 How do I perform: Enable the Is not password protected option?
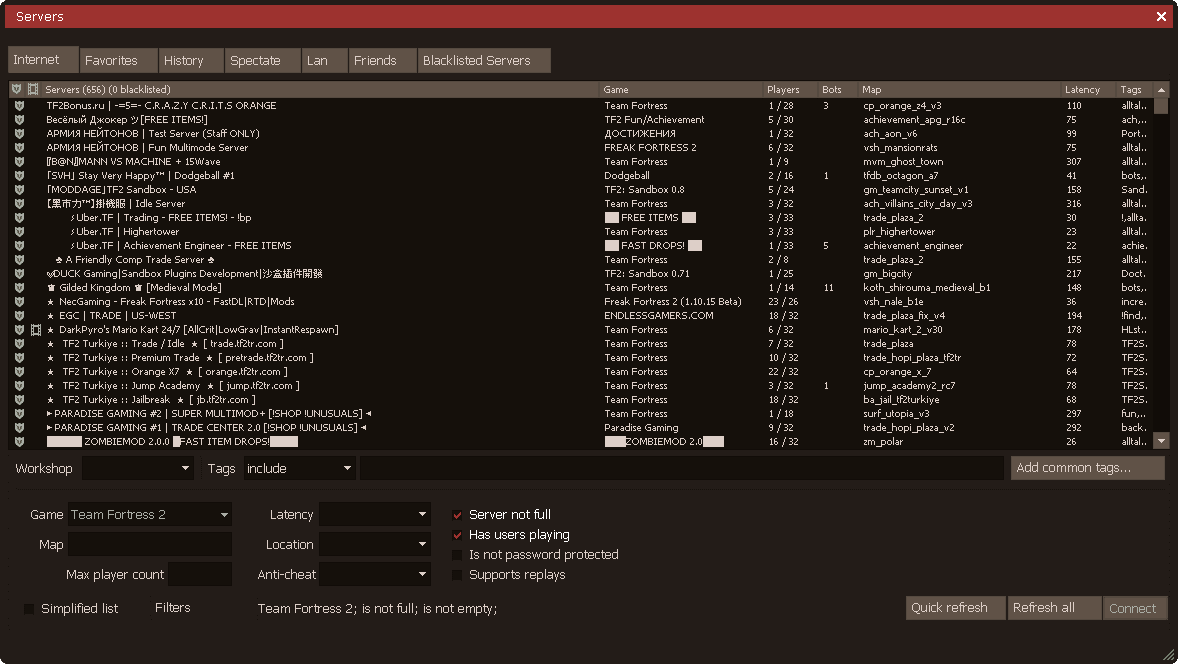click(458, 555)
